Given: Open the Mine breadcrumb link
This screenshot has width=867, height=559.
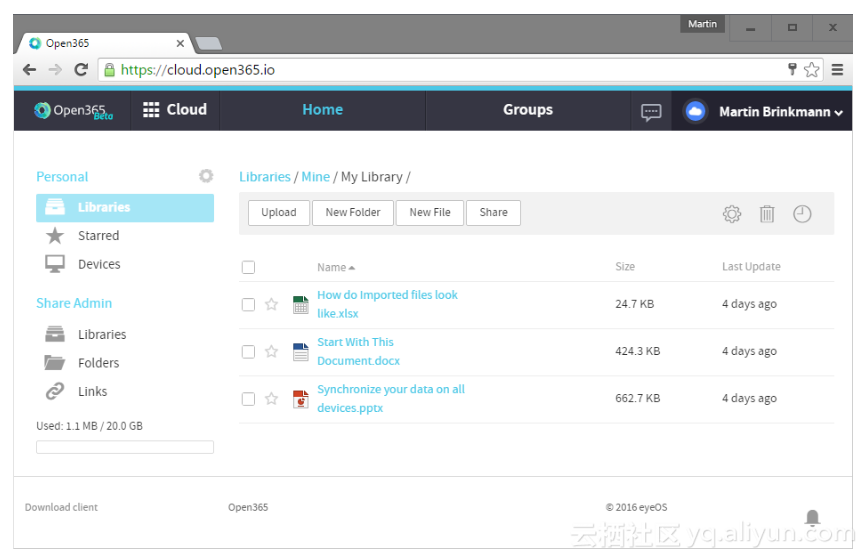Looking at the screenshot, I should tap(315, 177).
